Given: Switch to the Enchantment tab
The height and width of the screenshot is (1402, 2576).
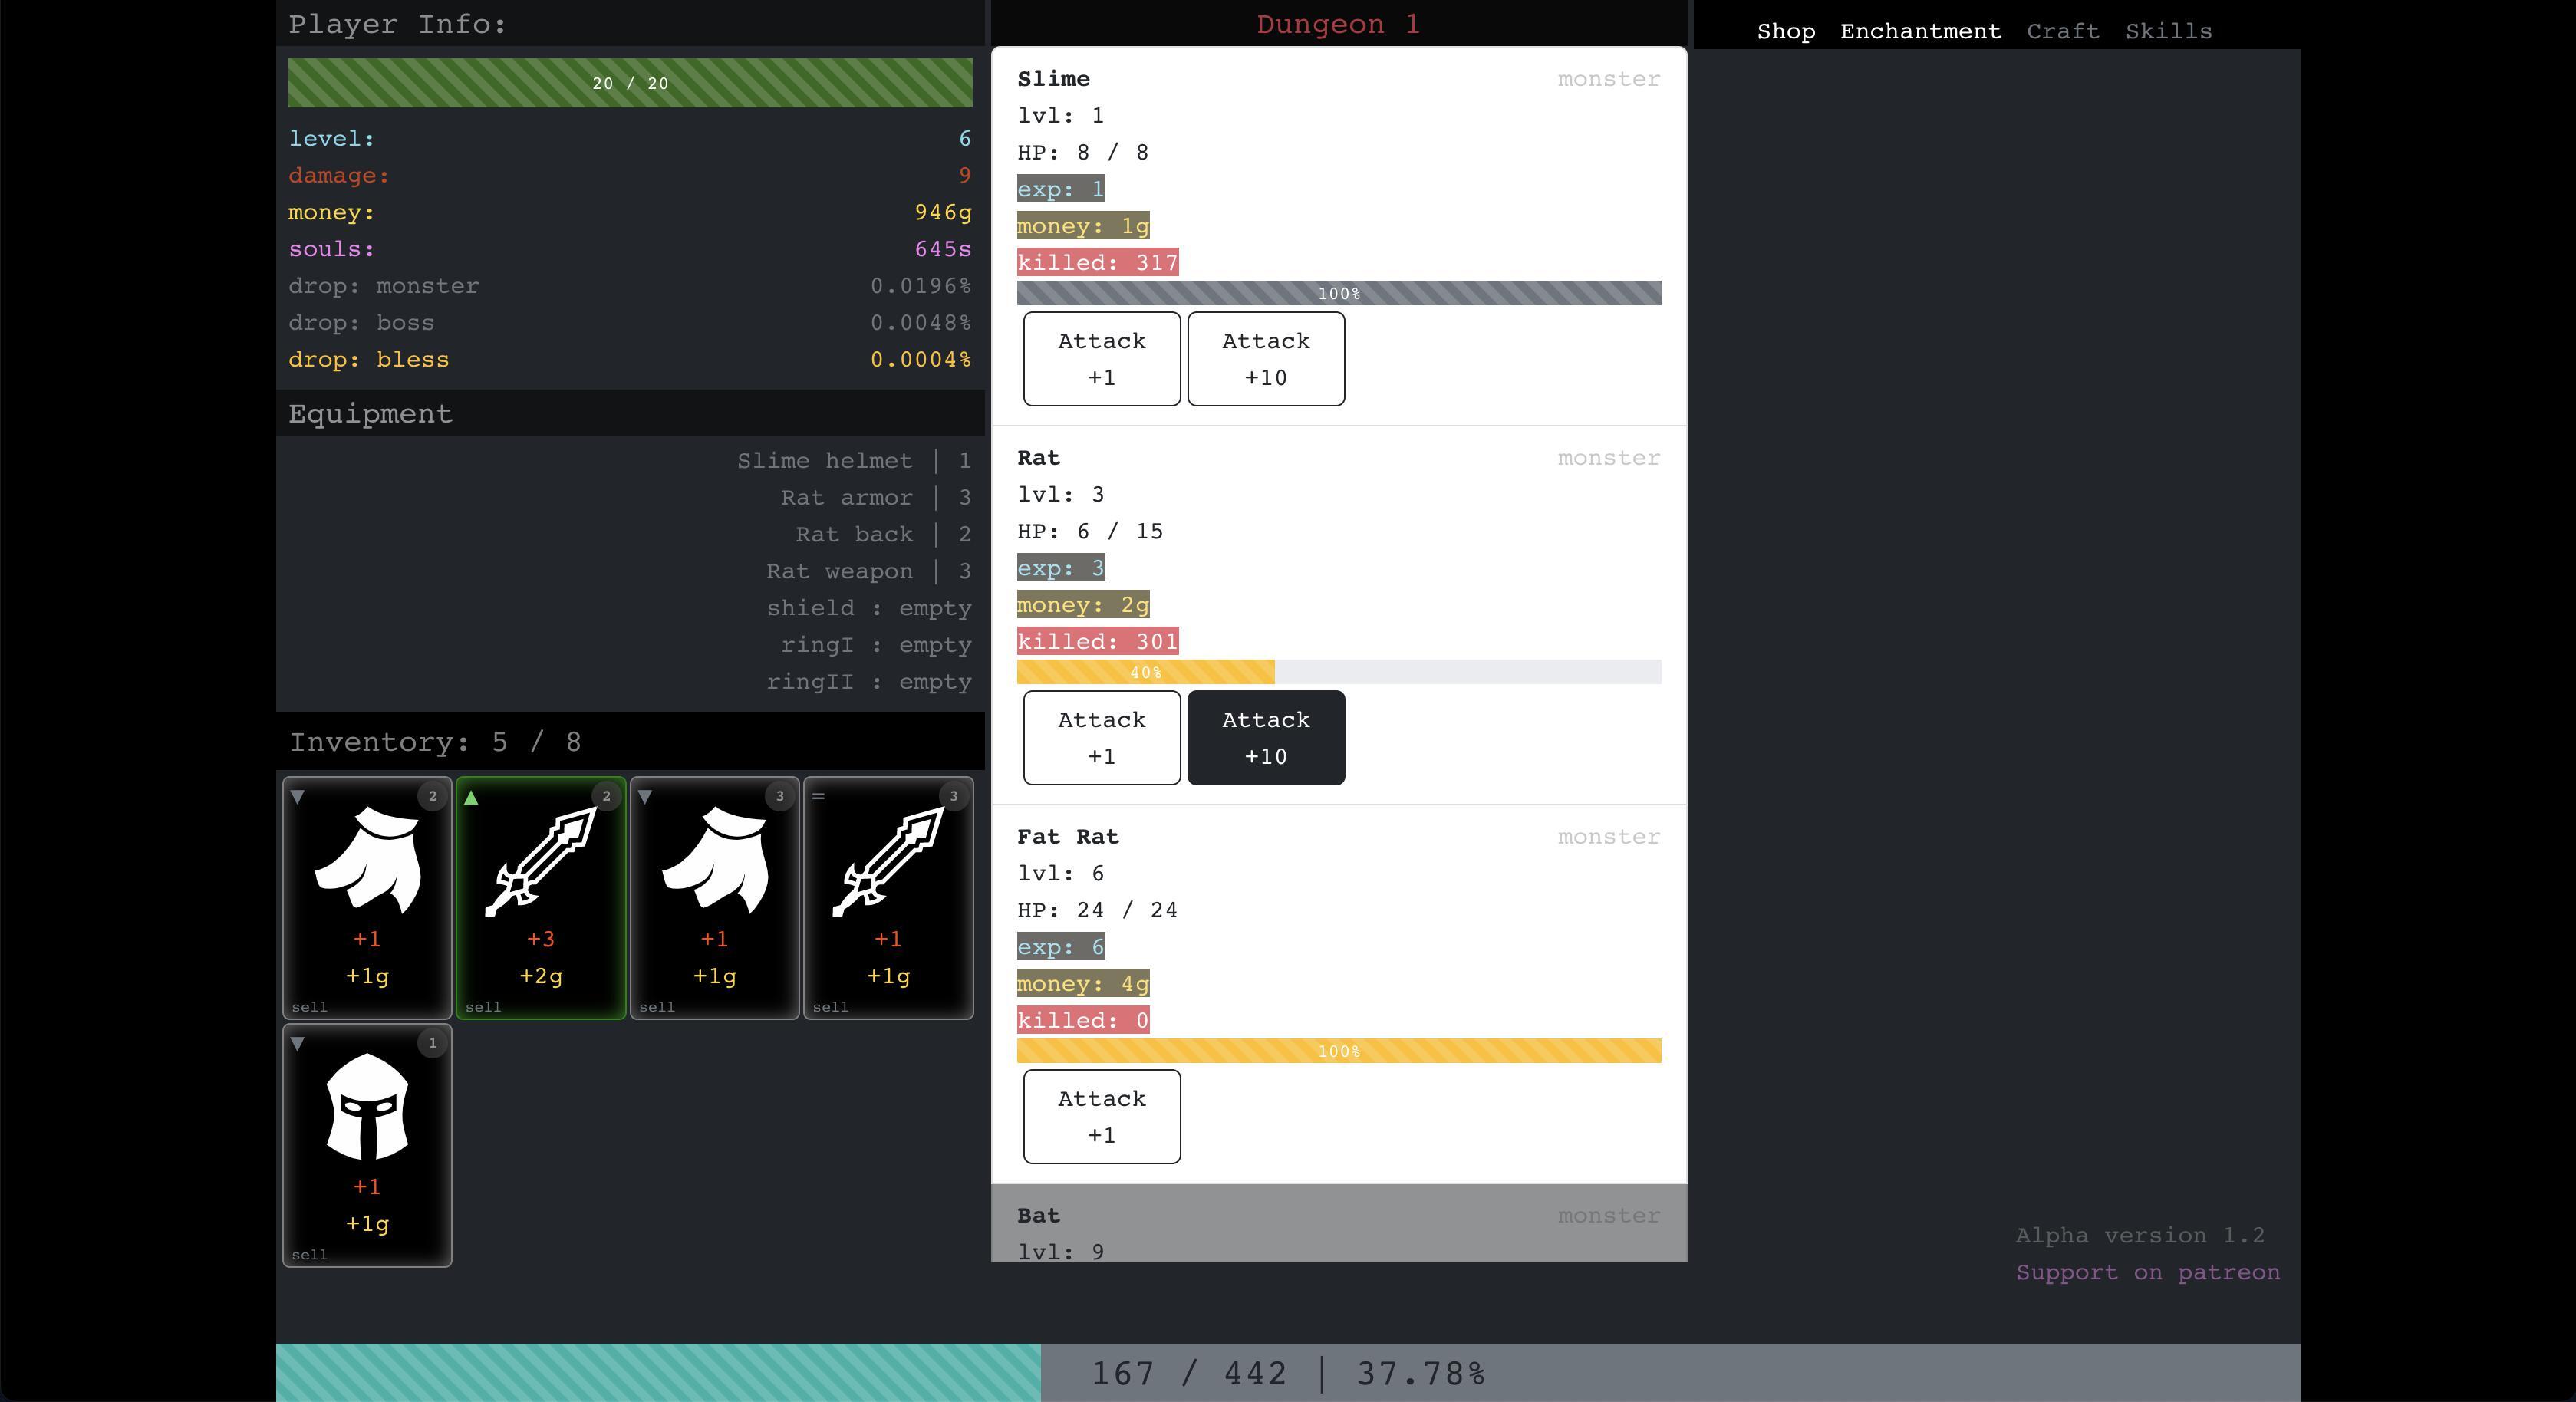Looking at the screenshot, I should 1920,31.
